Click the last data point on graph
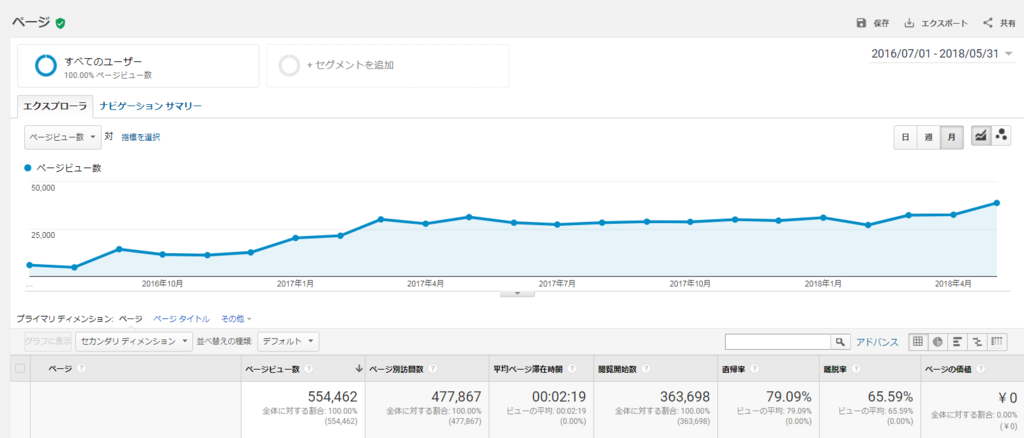This screenshot has width=1024, height=438. pos(997,203)
